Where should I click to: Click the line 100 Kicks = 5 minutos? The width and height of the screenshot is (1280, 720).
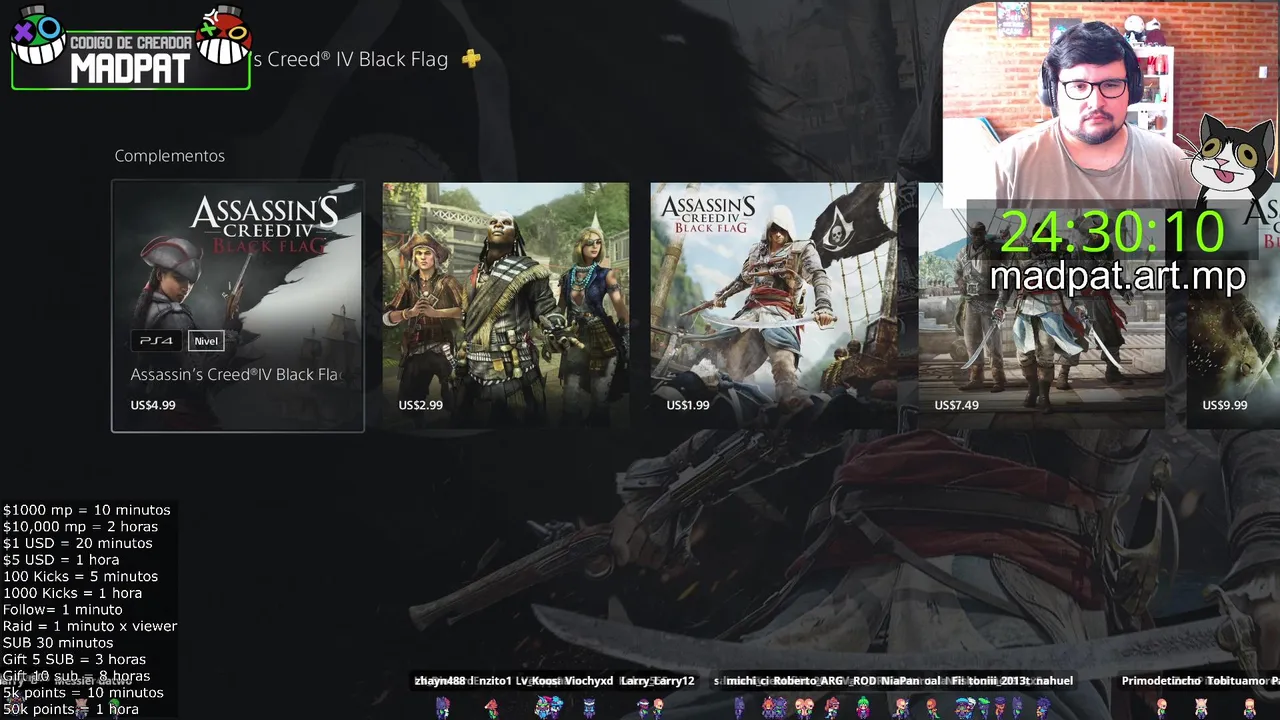(80, 576)
